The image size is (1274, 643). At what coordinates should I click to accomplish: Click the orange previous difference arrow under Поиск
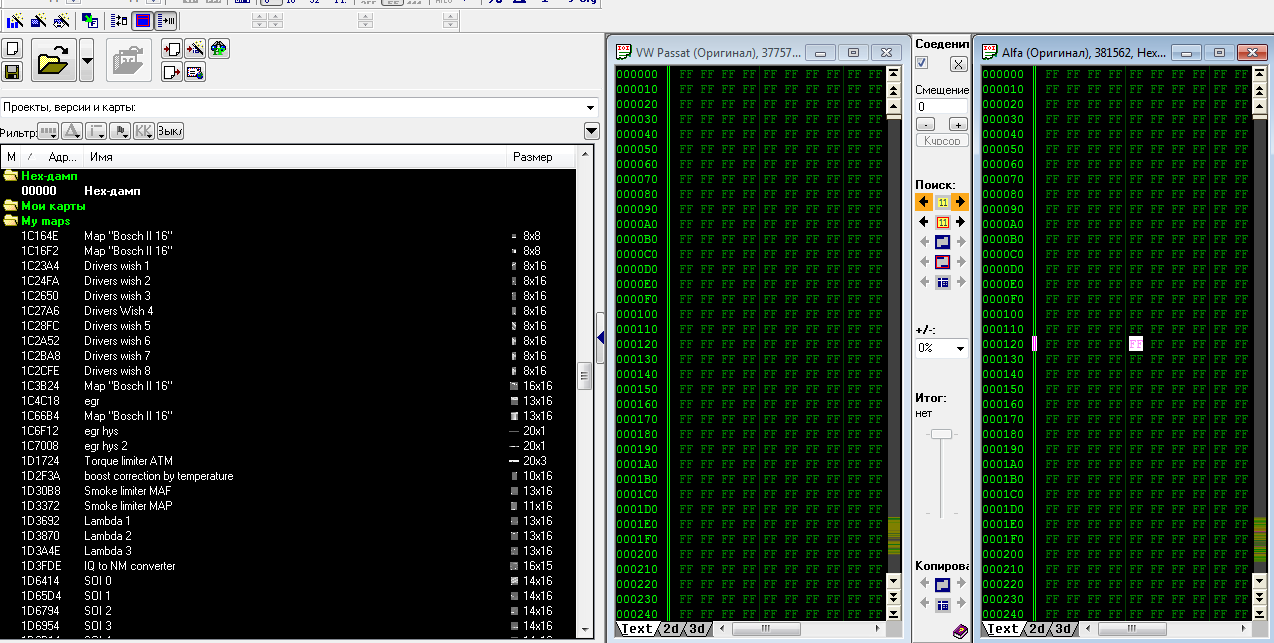(924, 202)
